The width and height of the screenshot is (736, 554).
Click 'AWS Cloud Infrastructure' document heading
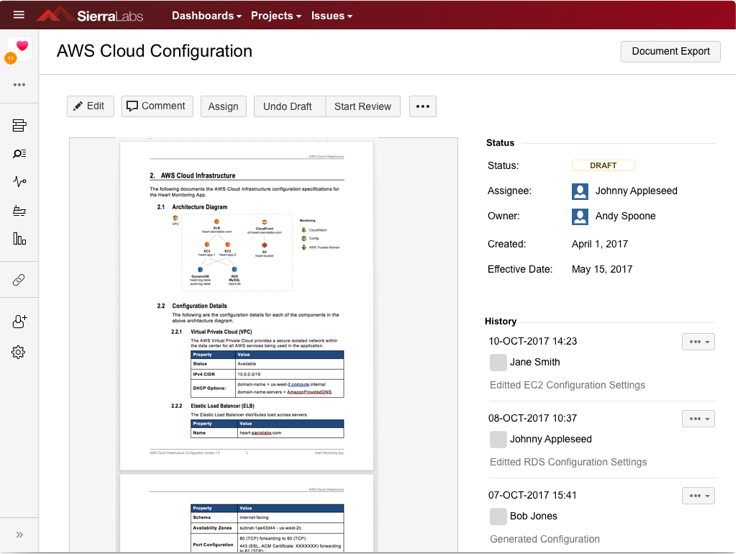click(198, 175)
